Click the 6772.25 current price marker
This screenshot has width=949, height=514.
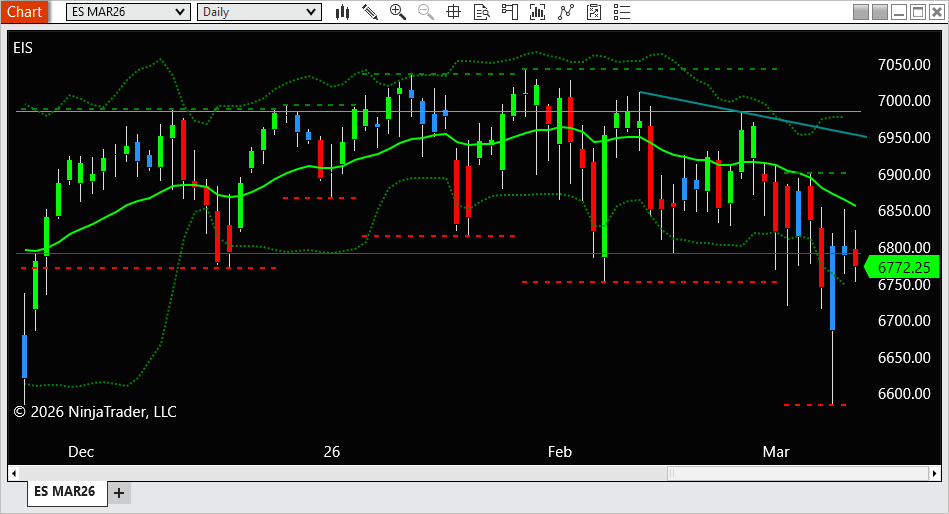tap(902, 267)
